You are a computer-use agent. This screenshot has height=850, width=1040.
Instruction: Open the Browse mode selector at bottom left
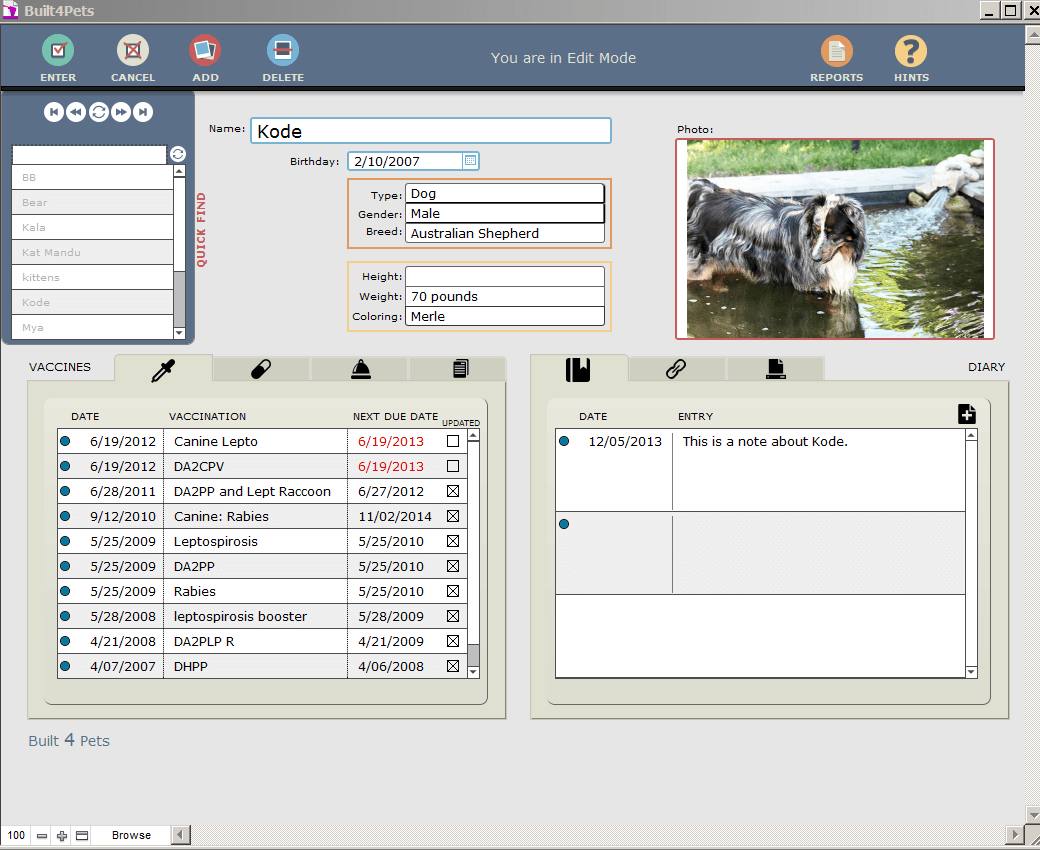point(133,835)
